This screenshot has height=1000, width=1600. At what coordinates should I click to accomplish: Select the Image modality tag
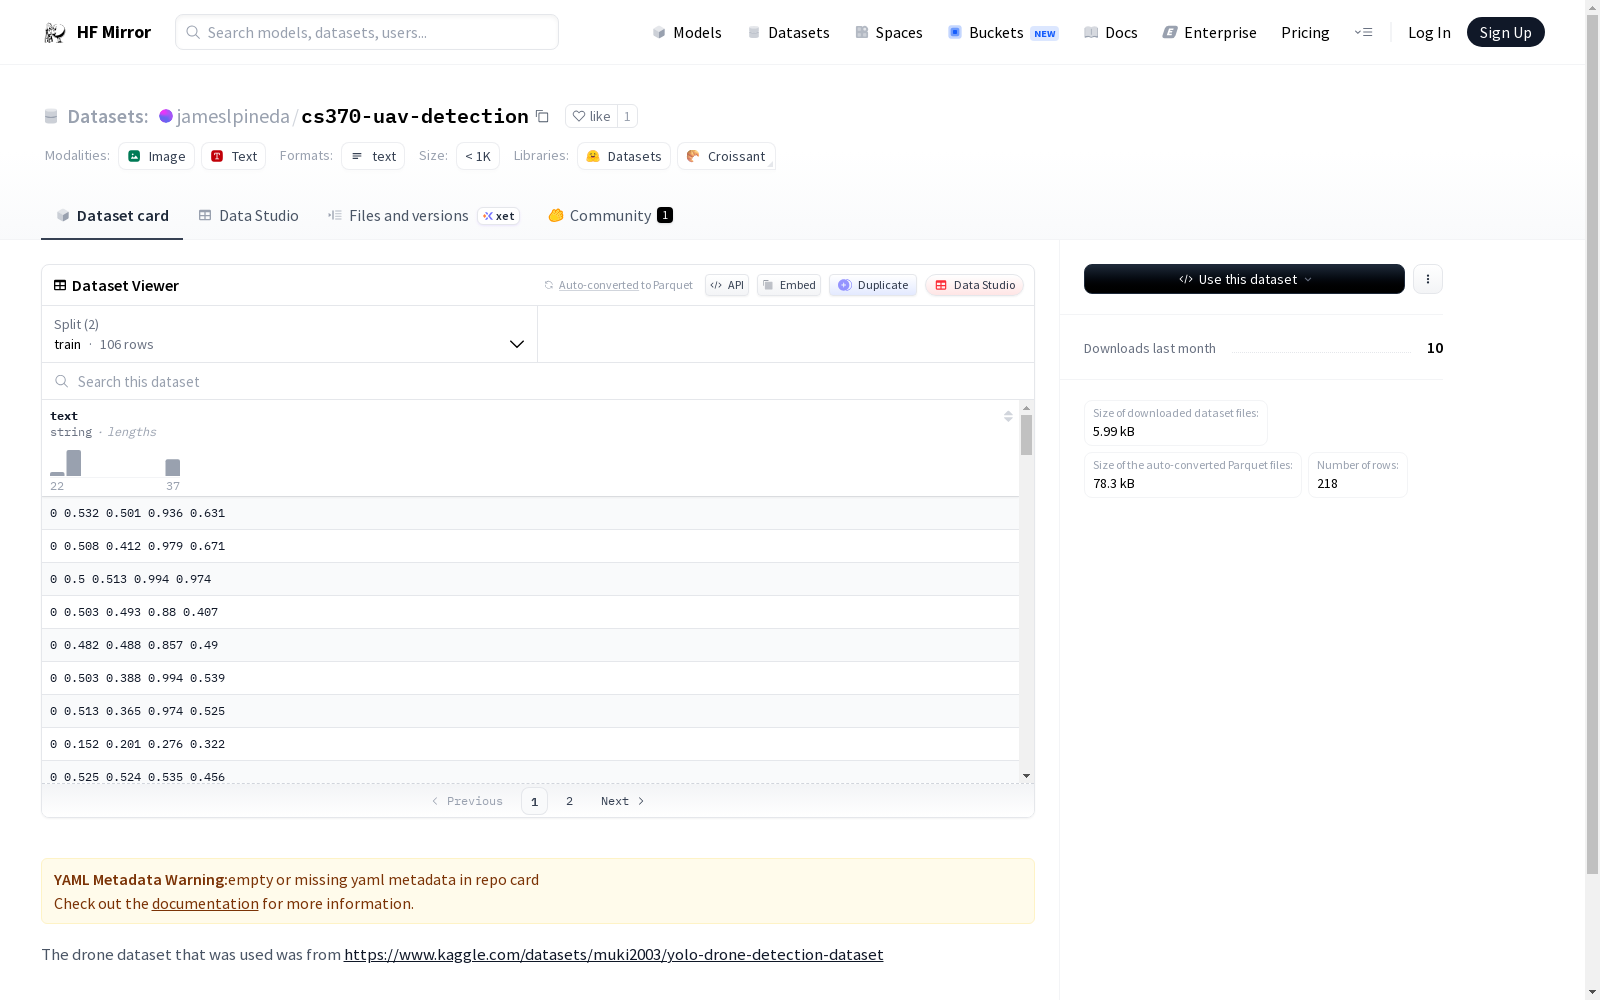(156, 156)
